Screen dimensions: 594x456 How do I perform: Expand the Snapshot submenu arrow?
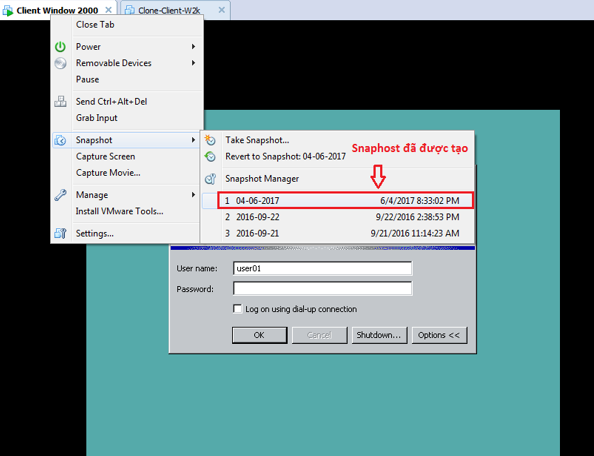[193, 140]
